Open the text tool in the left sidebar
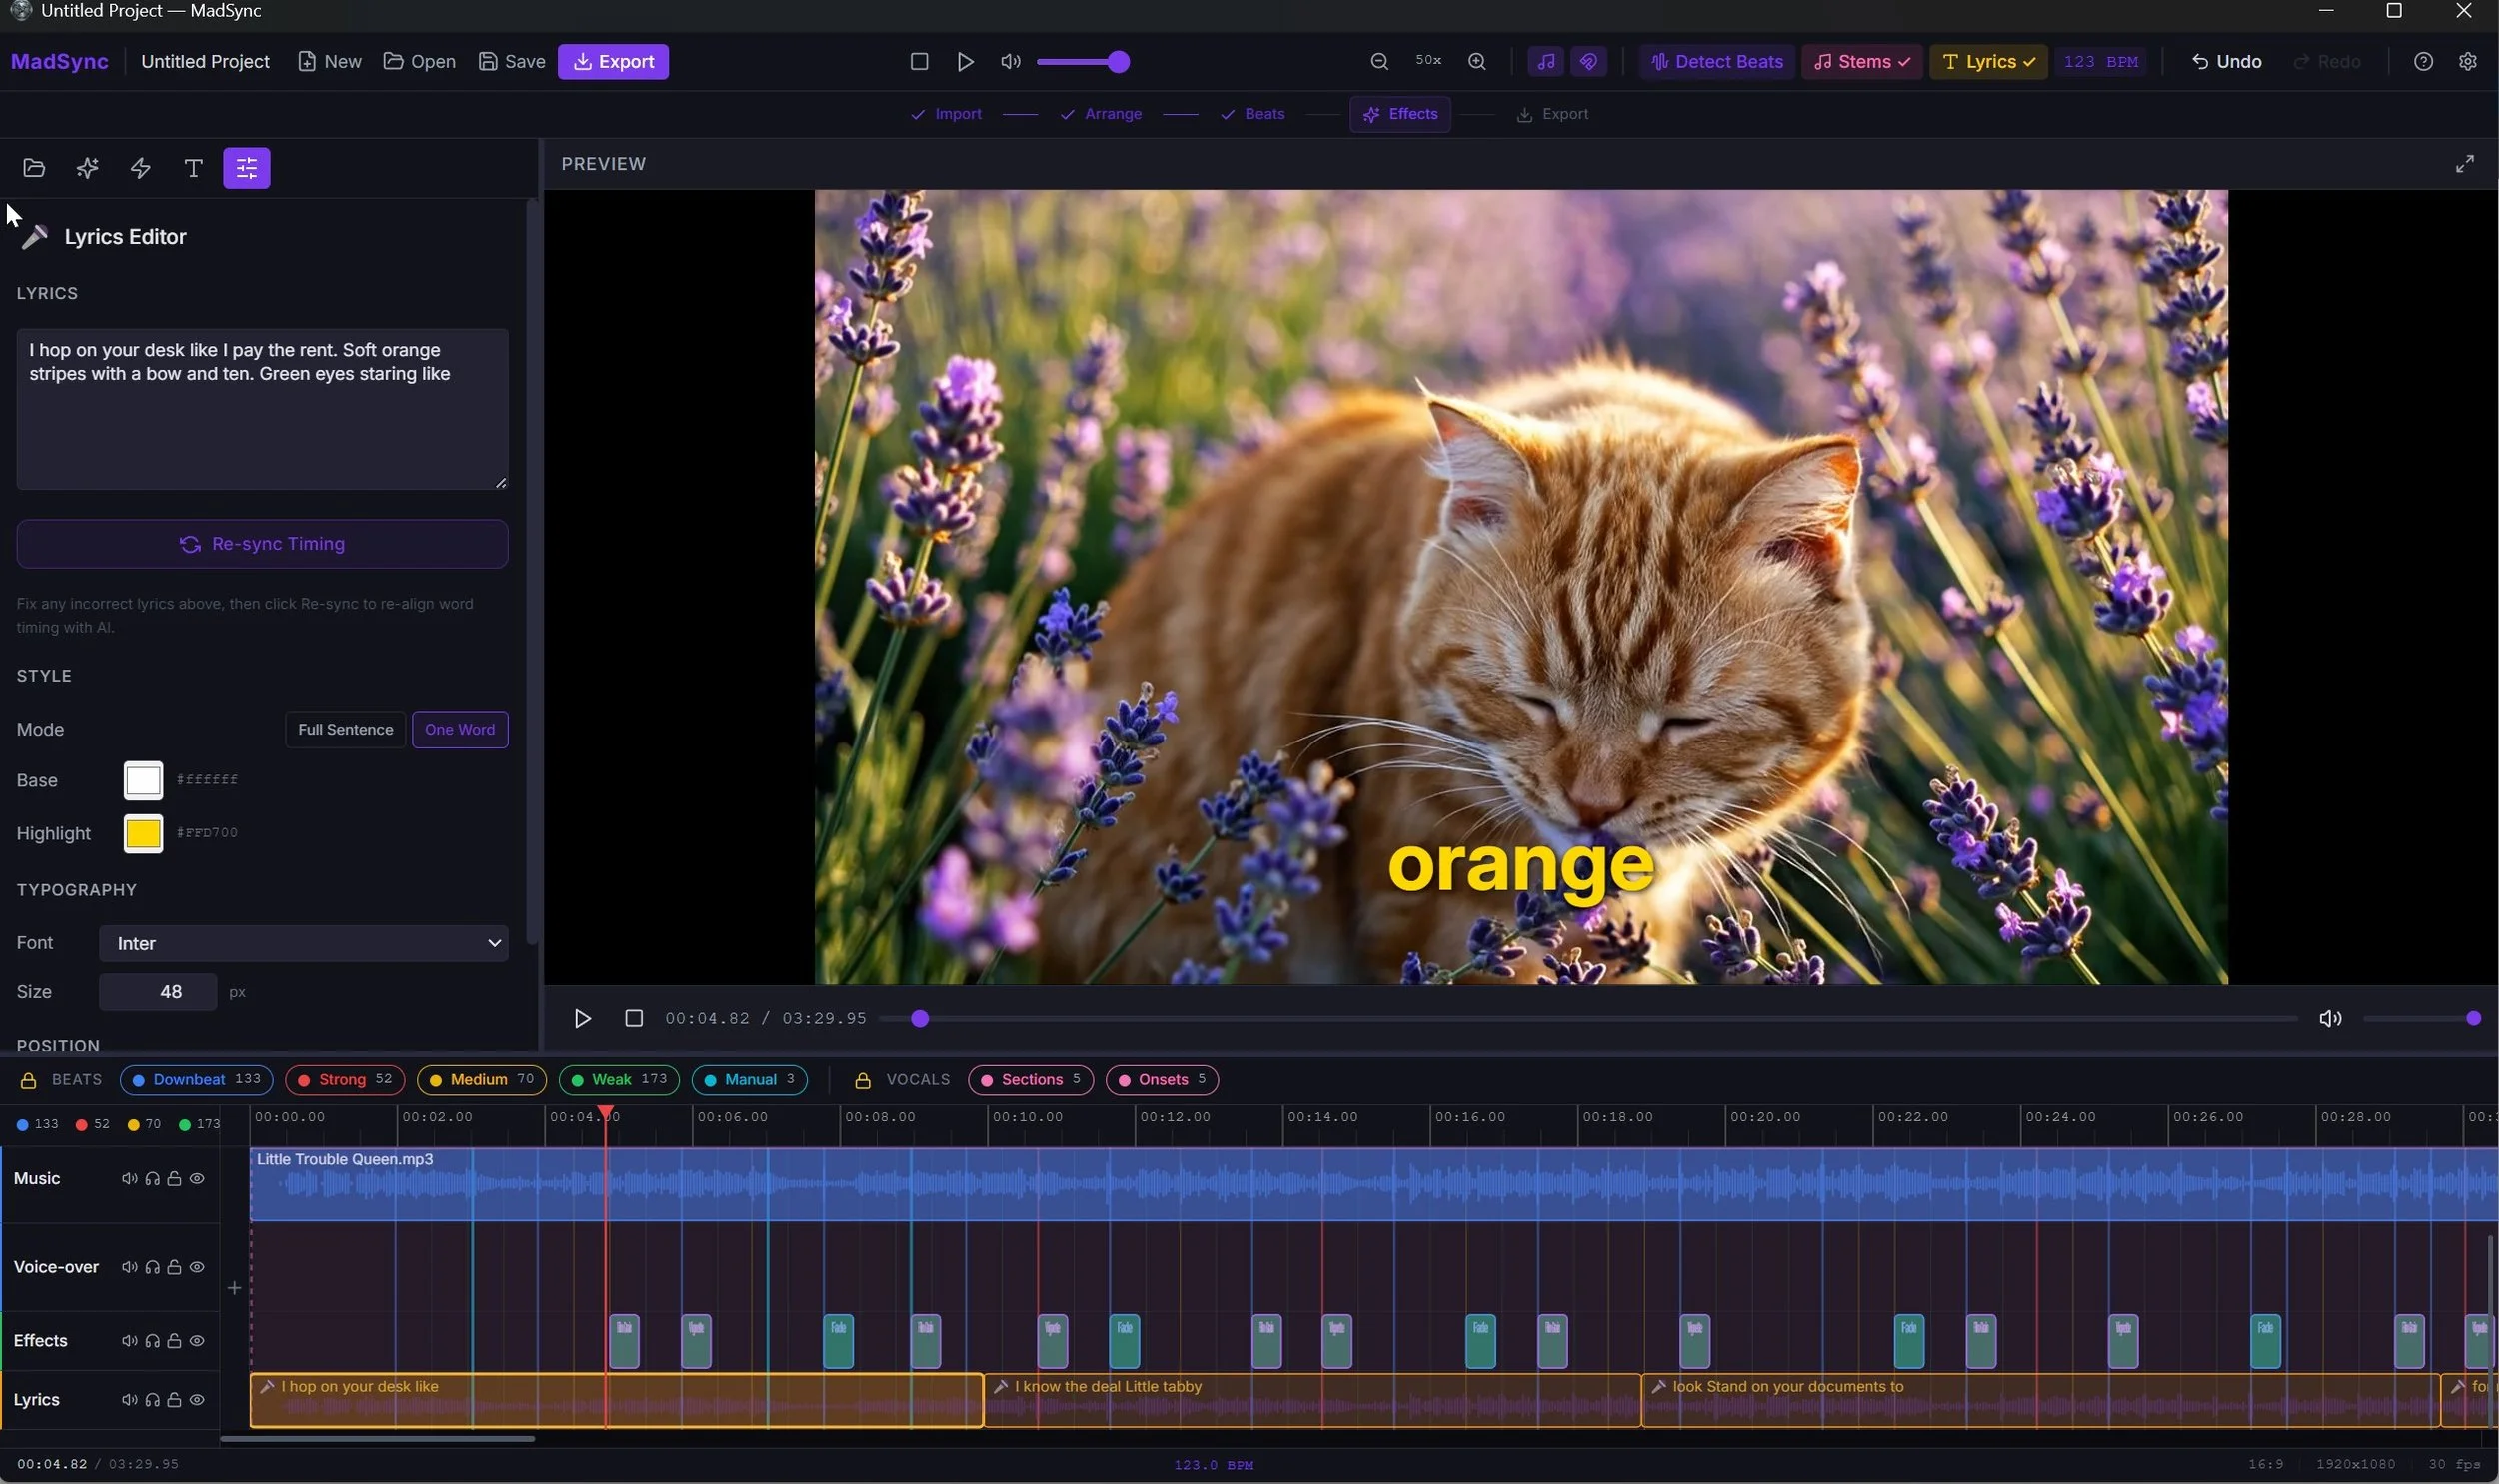The height and width of the screenshot is (1484, 2499). [x=192, y=168]
